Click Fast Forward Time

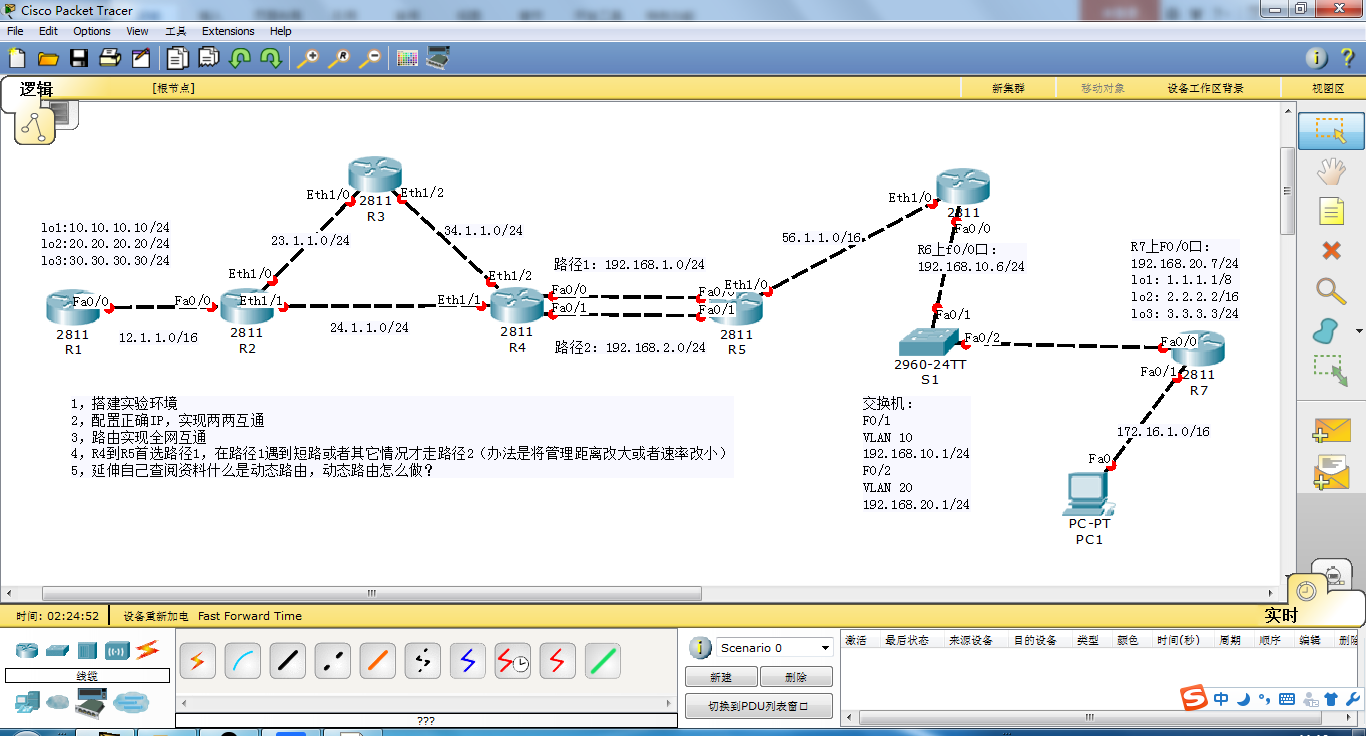point(250,616)
